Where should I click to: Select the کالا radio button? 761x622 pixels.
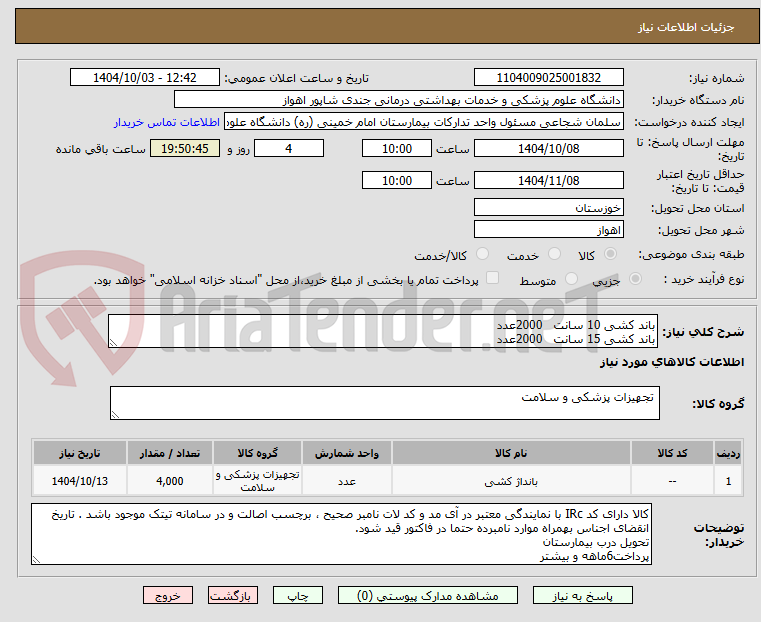610,254
